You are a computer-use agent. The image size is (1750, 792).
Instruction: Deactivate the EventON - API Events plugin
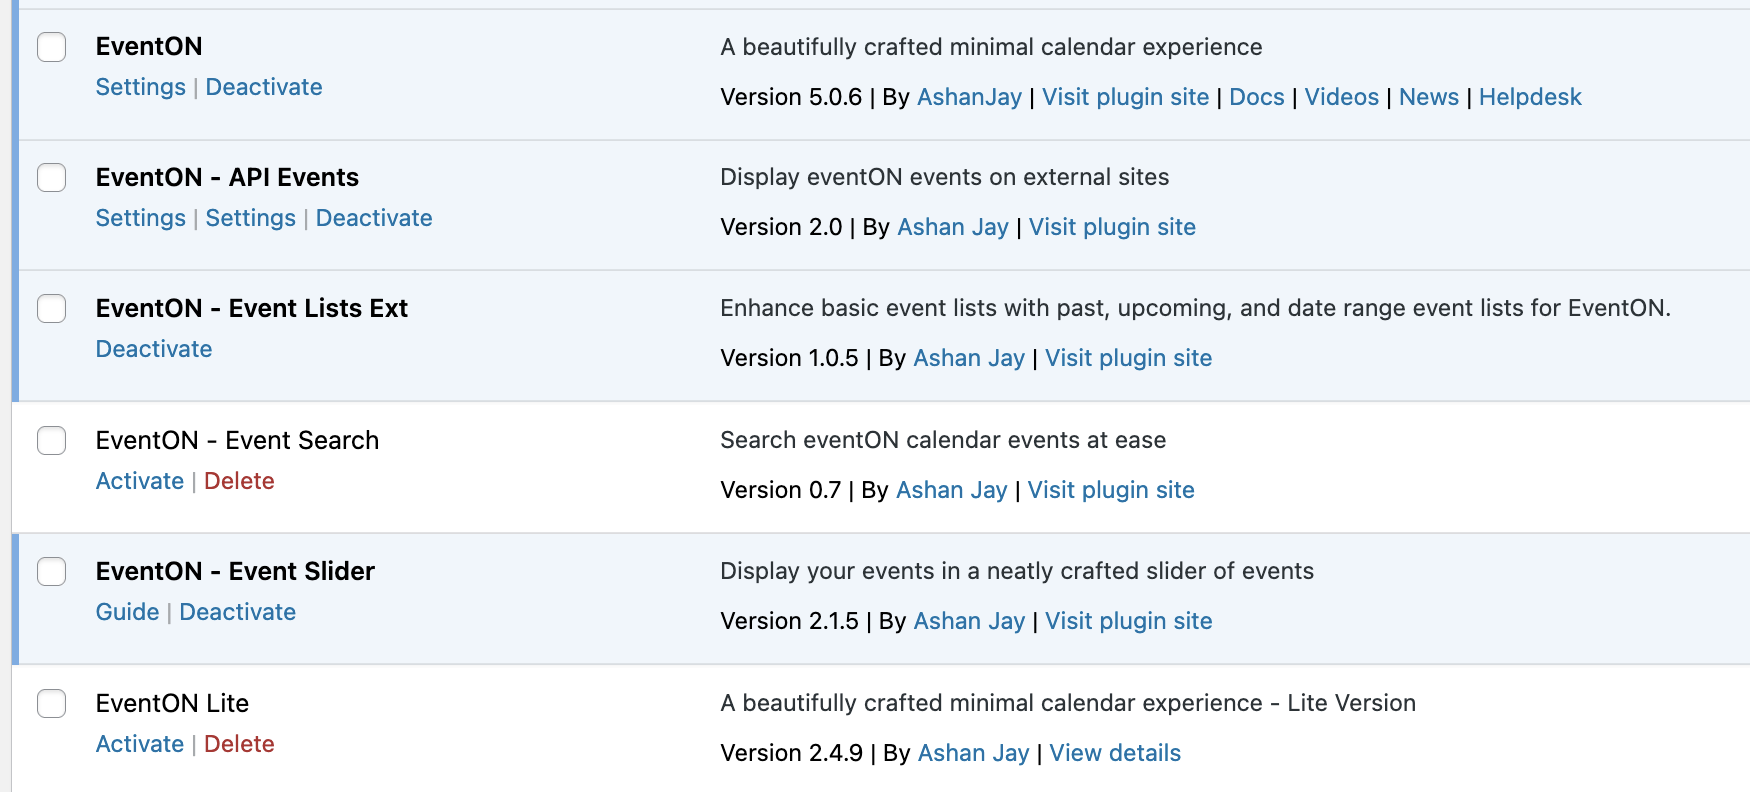(374, 219)
